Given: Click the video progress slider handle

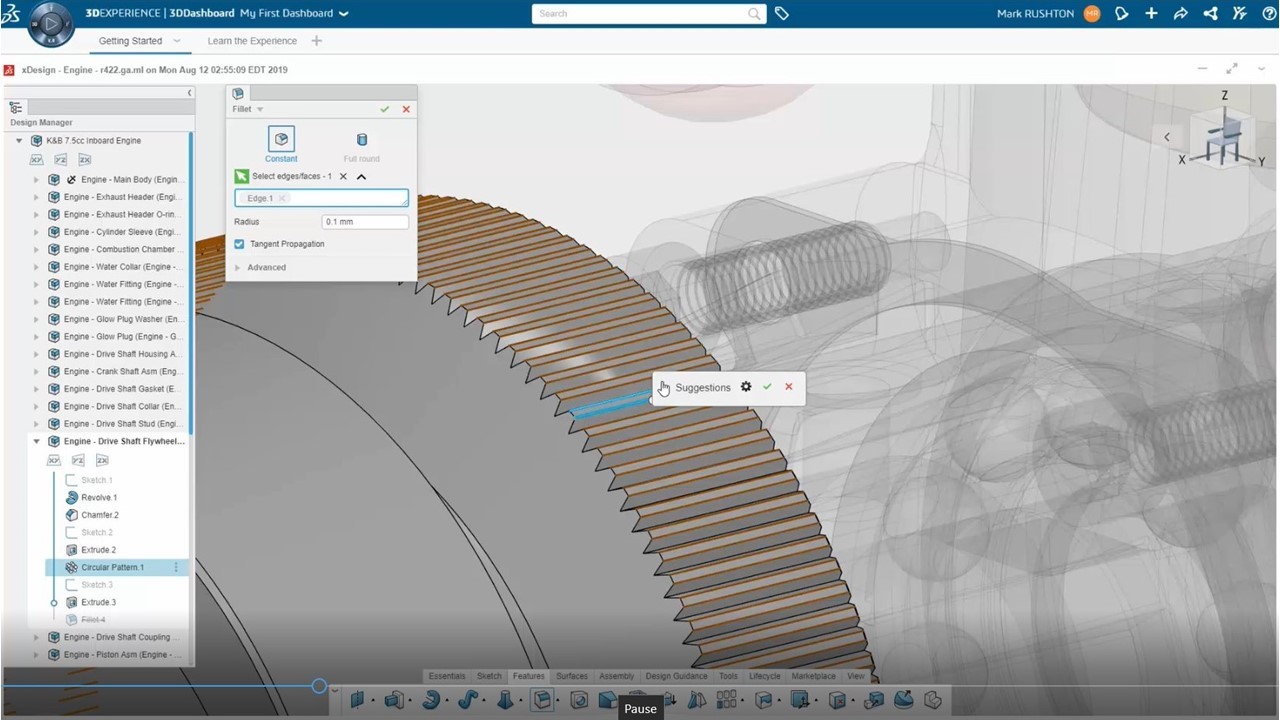Looking at the screenshot, I should [x=319, y=686].
